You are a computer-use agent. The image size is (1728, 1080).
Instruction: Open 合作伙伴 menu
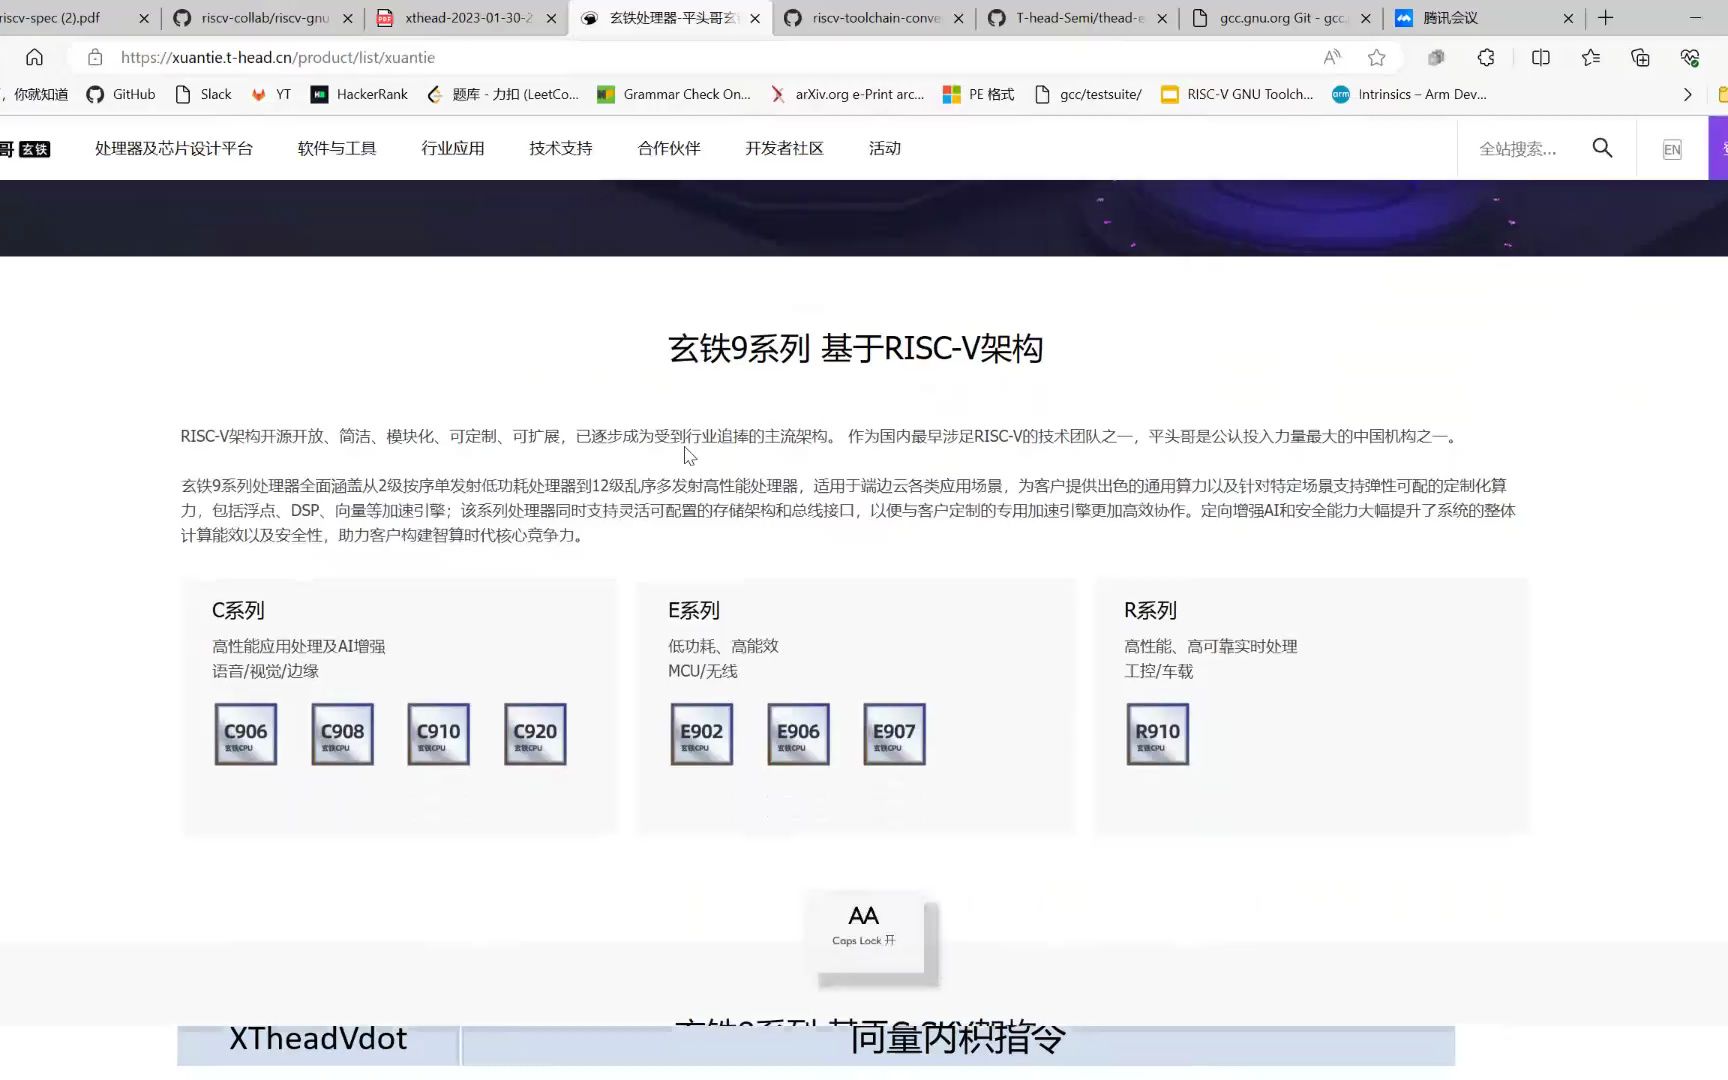669,148
